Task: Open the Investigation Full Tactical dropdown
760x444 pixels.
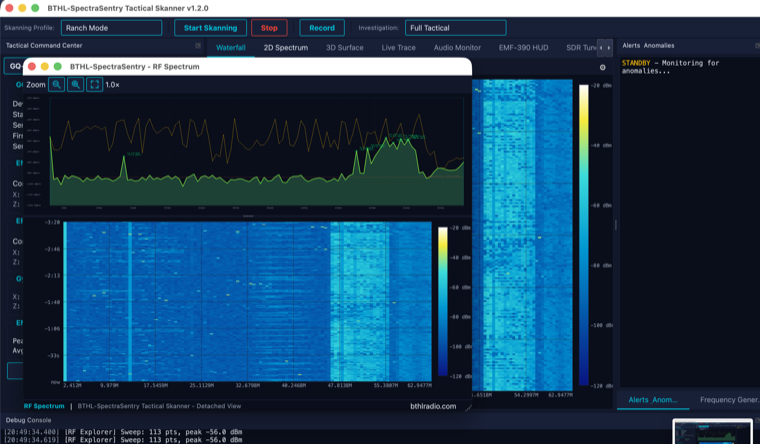Action: (x=456, y=28)
